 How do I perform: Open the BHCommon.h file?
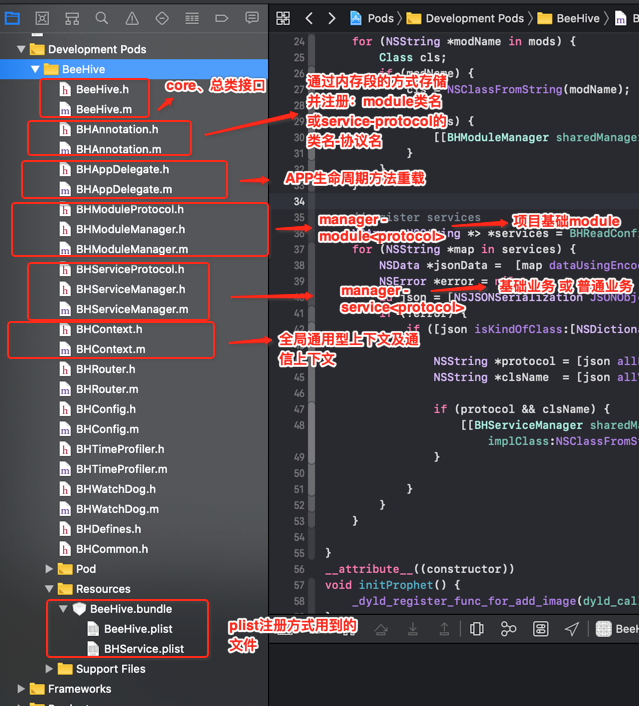pyautogui.click(x=104, y=549)
